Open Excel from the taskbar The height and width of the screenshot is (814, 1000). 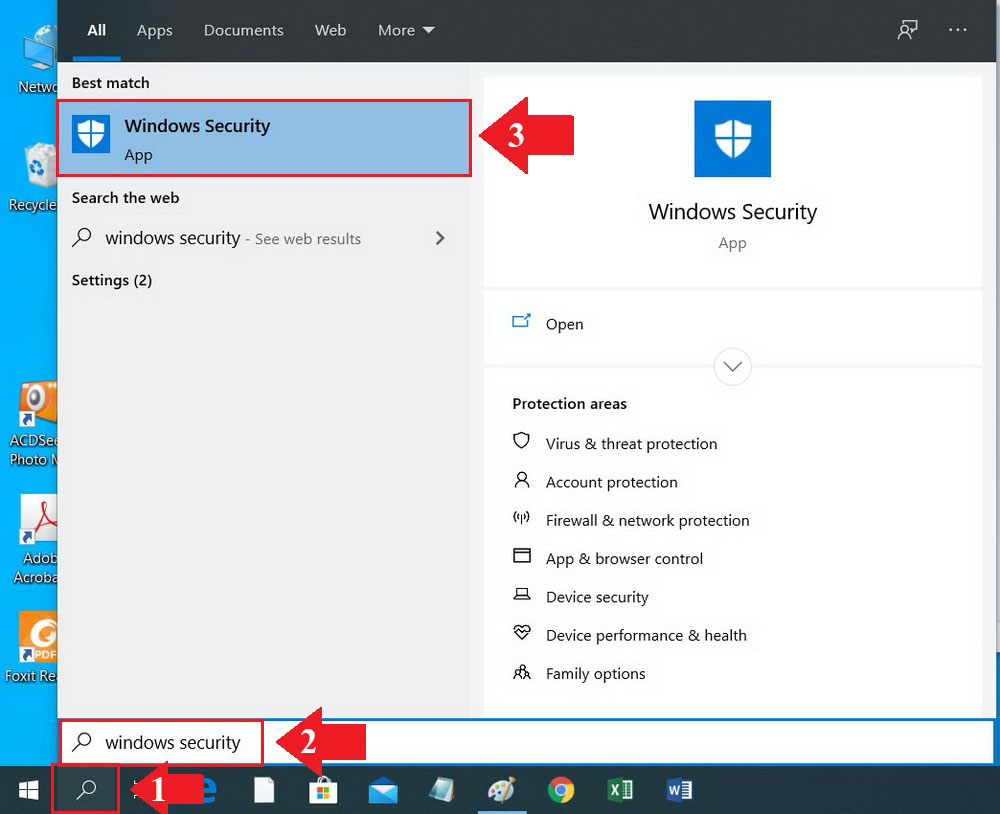coord(620,790)
